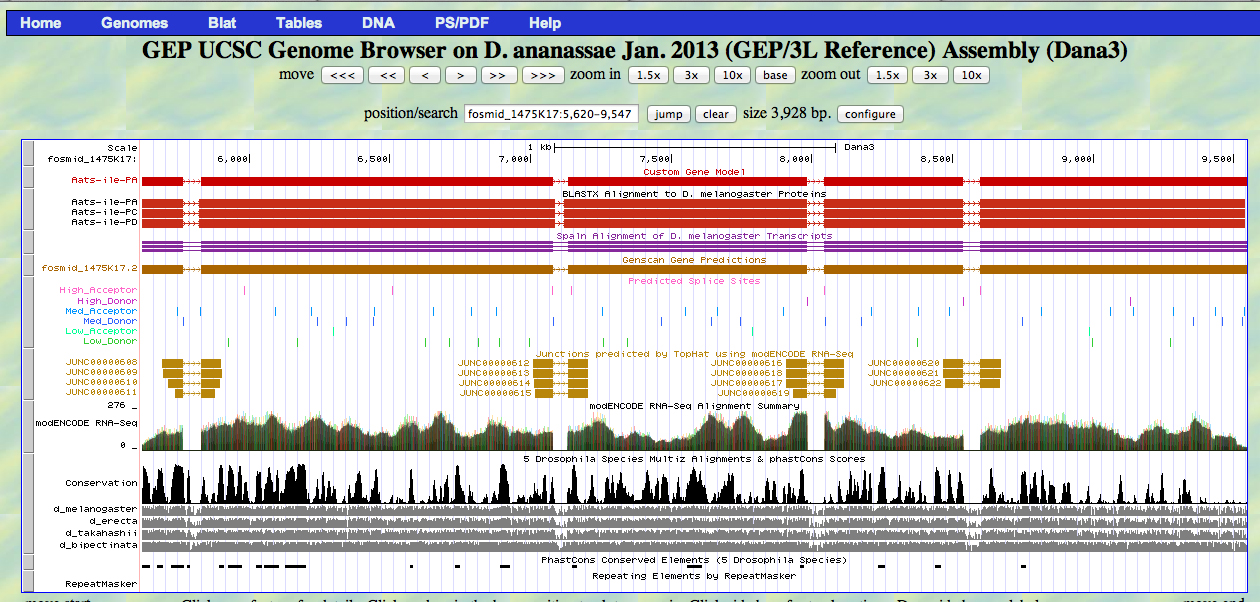Select the red Aats-ile-PA Custom Gene Model label
1260x602 pixels.
(104, 181)
